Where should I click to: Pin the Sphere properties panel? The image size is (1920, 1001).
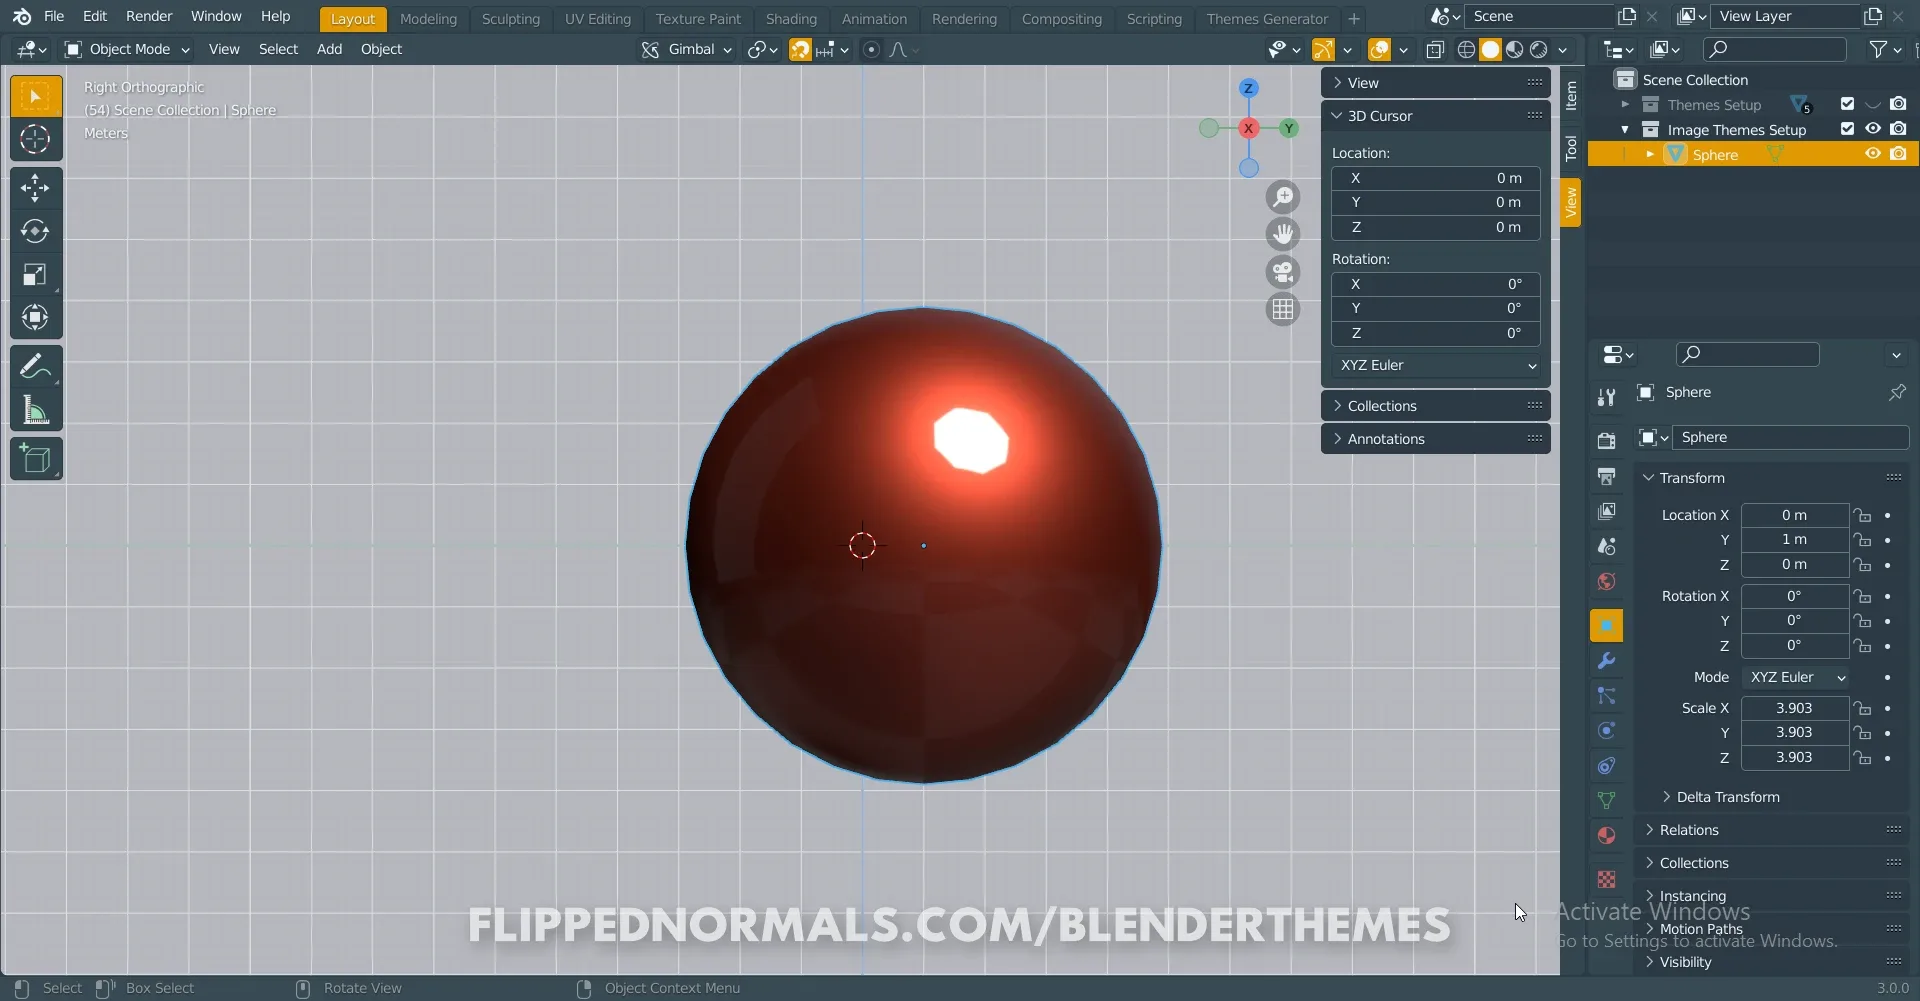click(1897, 393)
